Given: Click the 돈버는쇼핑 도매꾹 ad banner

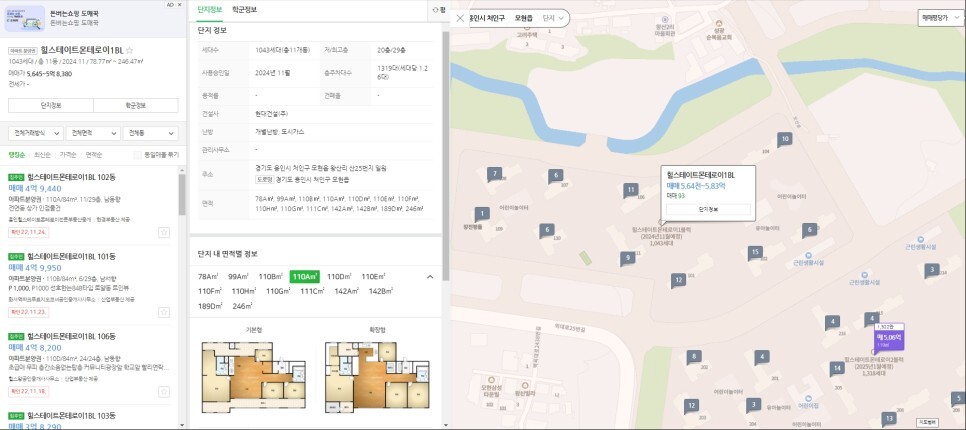Looking at the screenshot, I should 92,18.
